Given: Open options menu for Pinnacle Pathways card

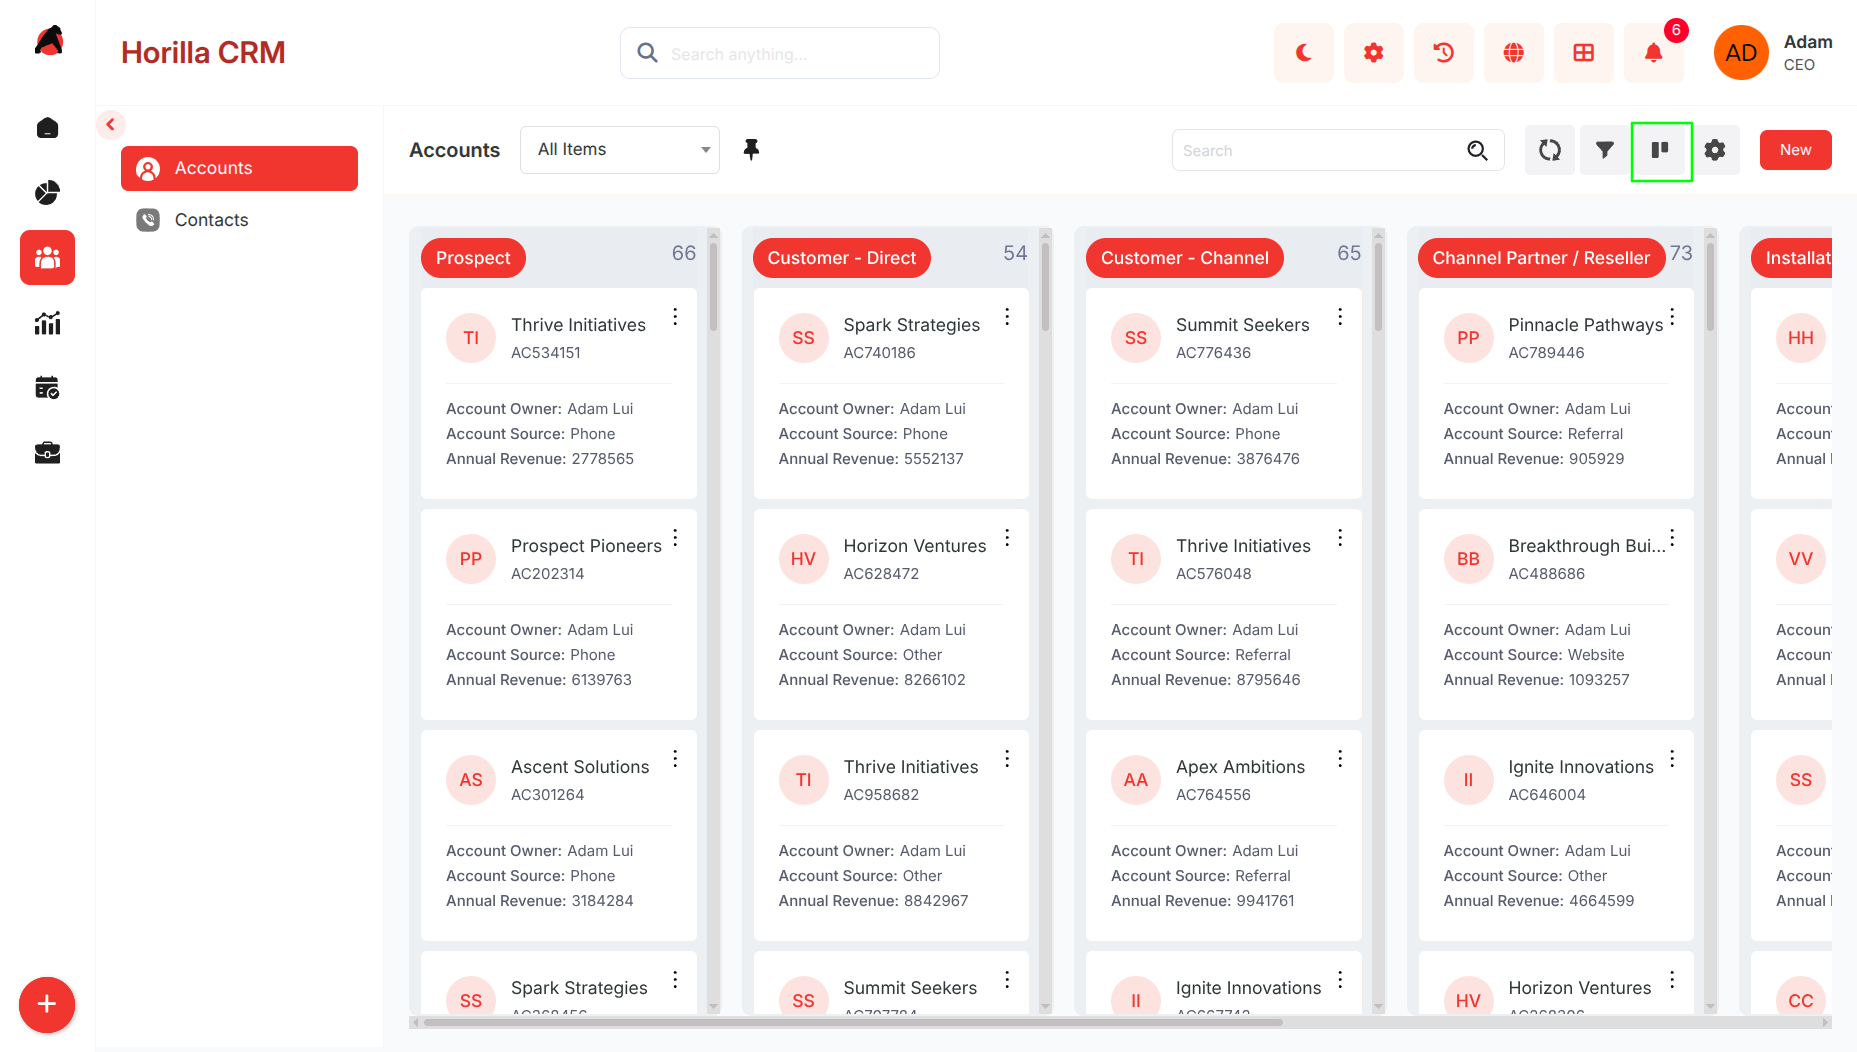Looking at the screenshot, I should (1672, 317).
